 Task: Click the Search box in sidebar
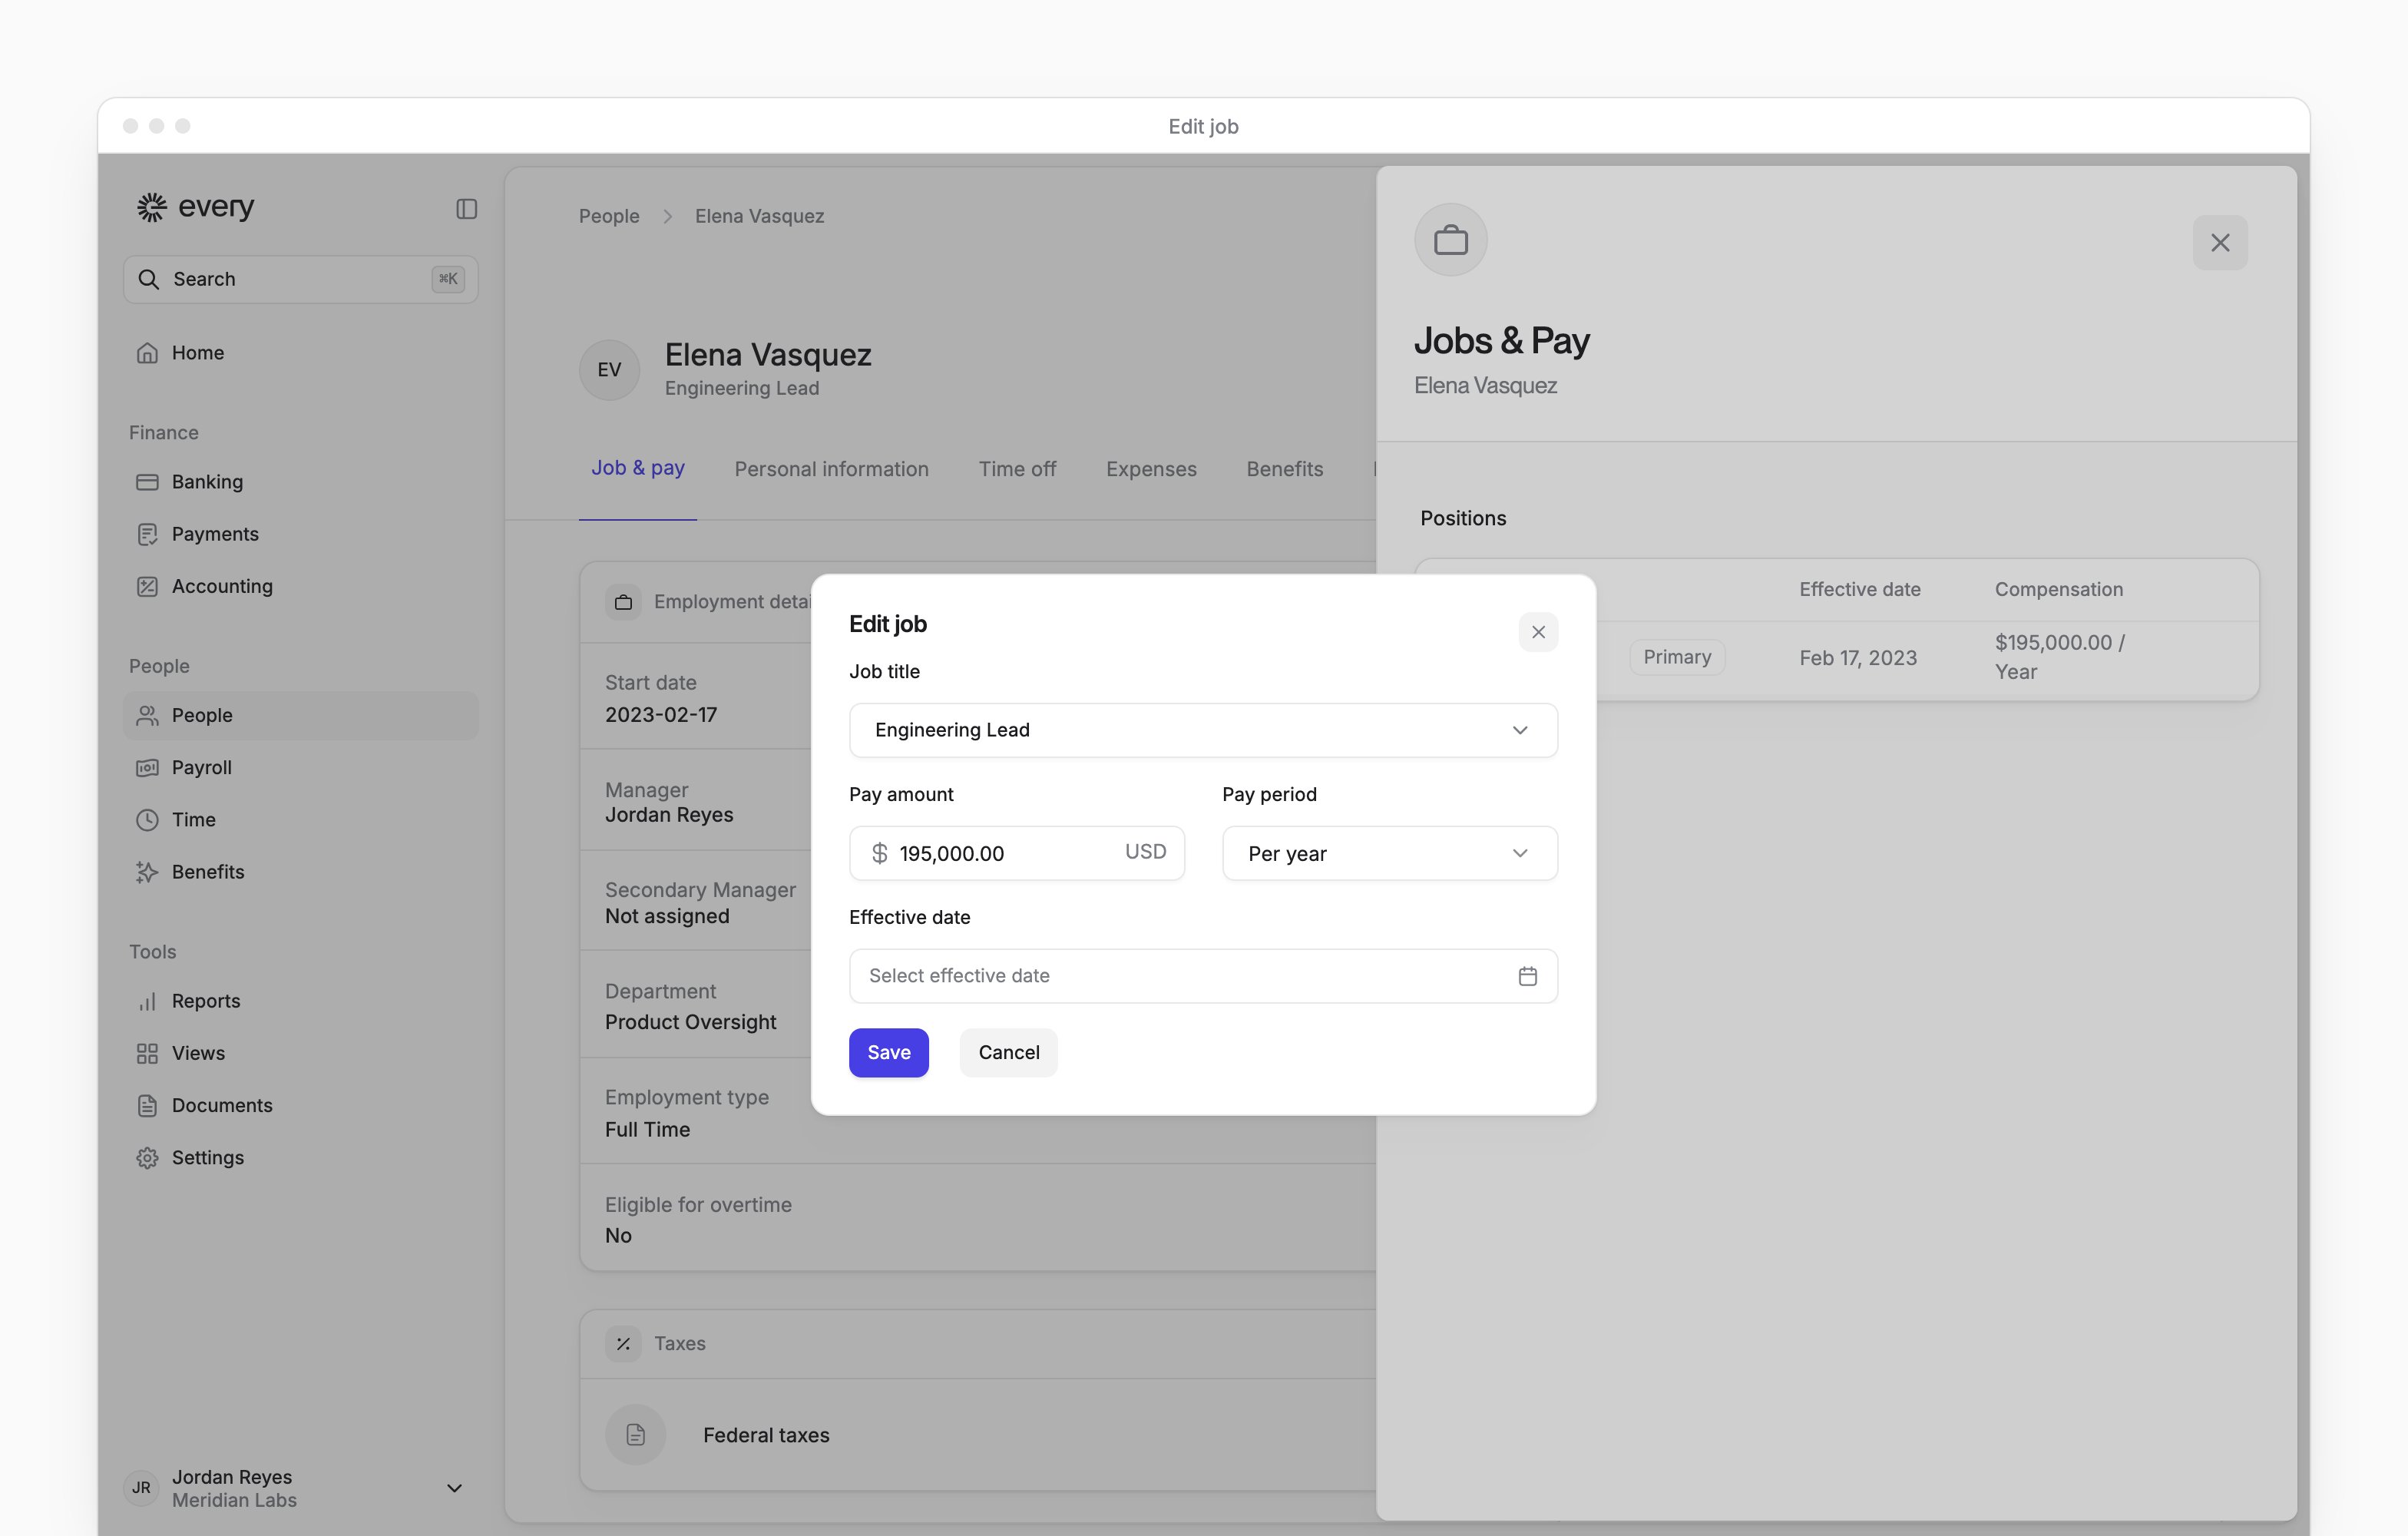click(300, 279)
